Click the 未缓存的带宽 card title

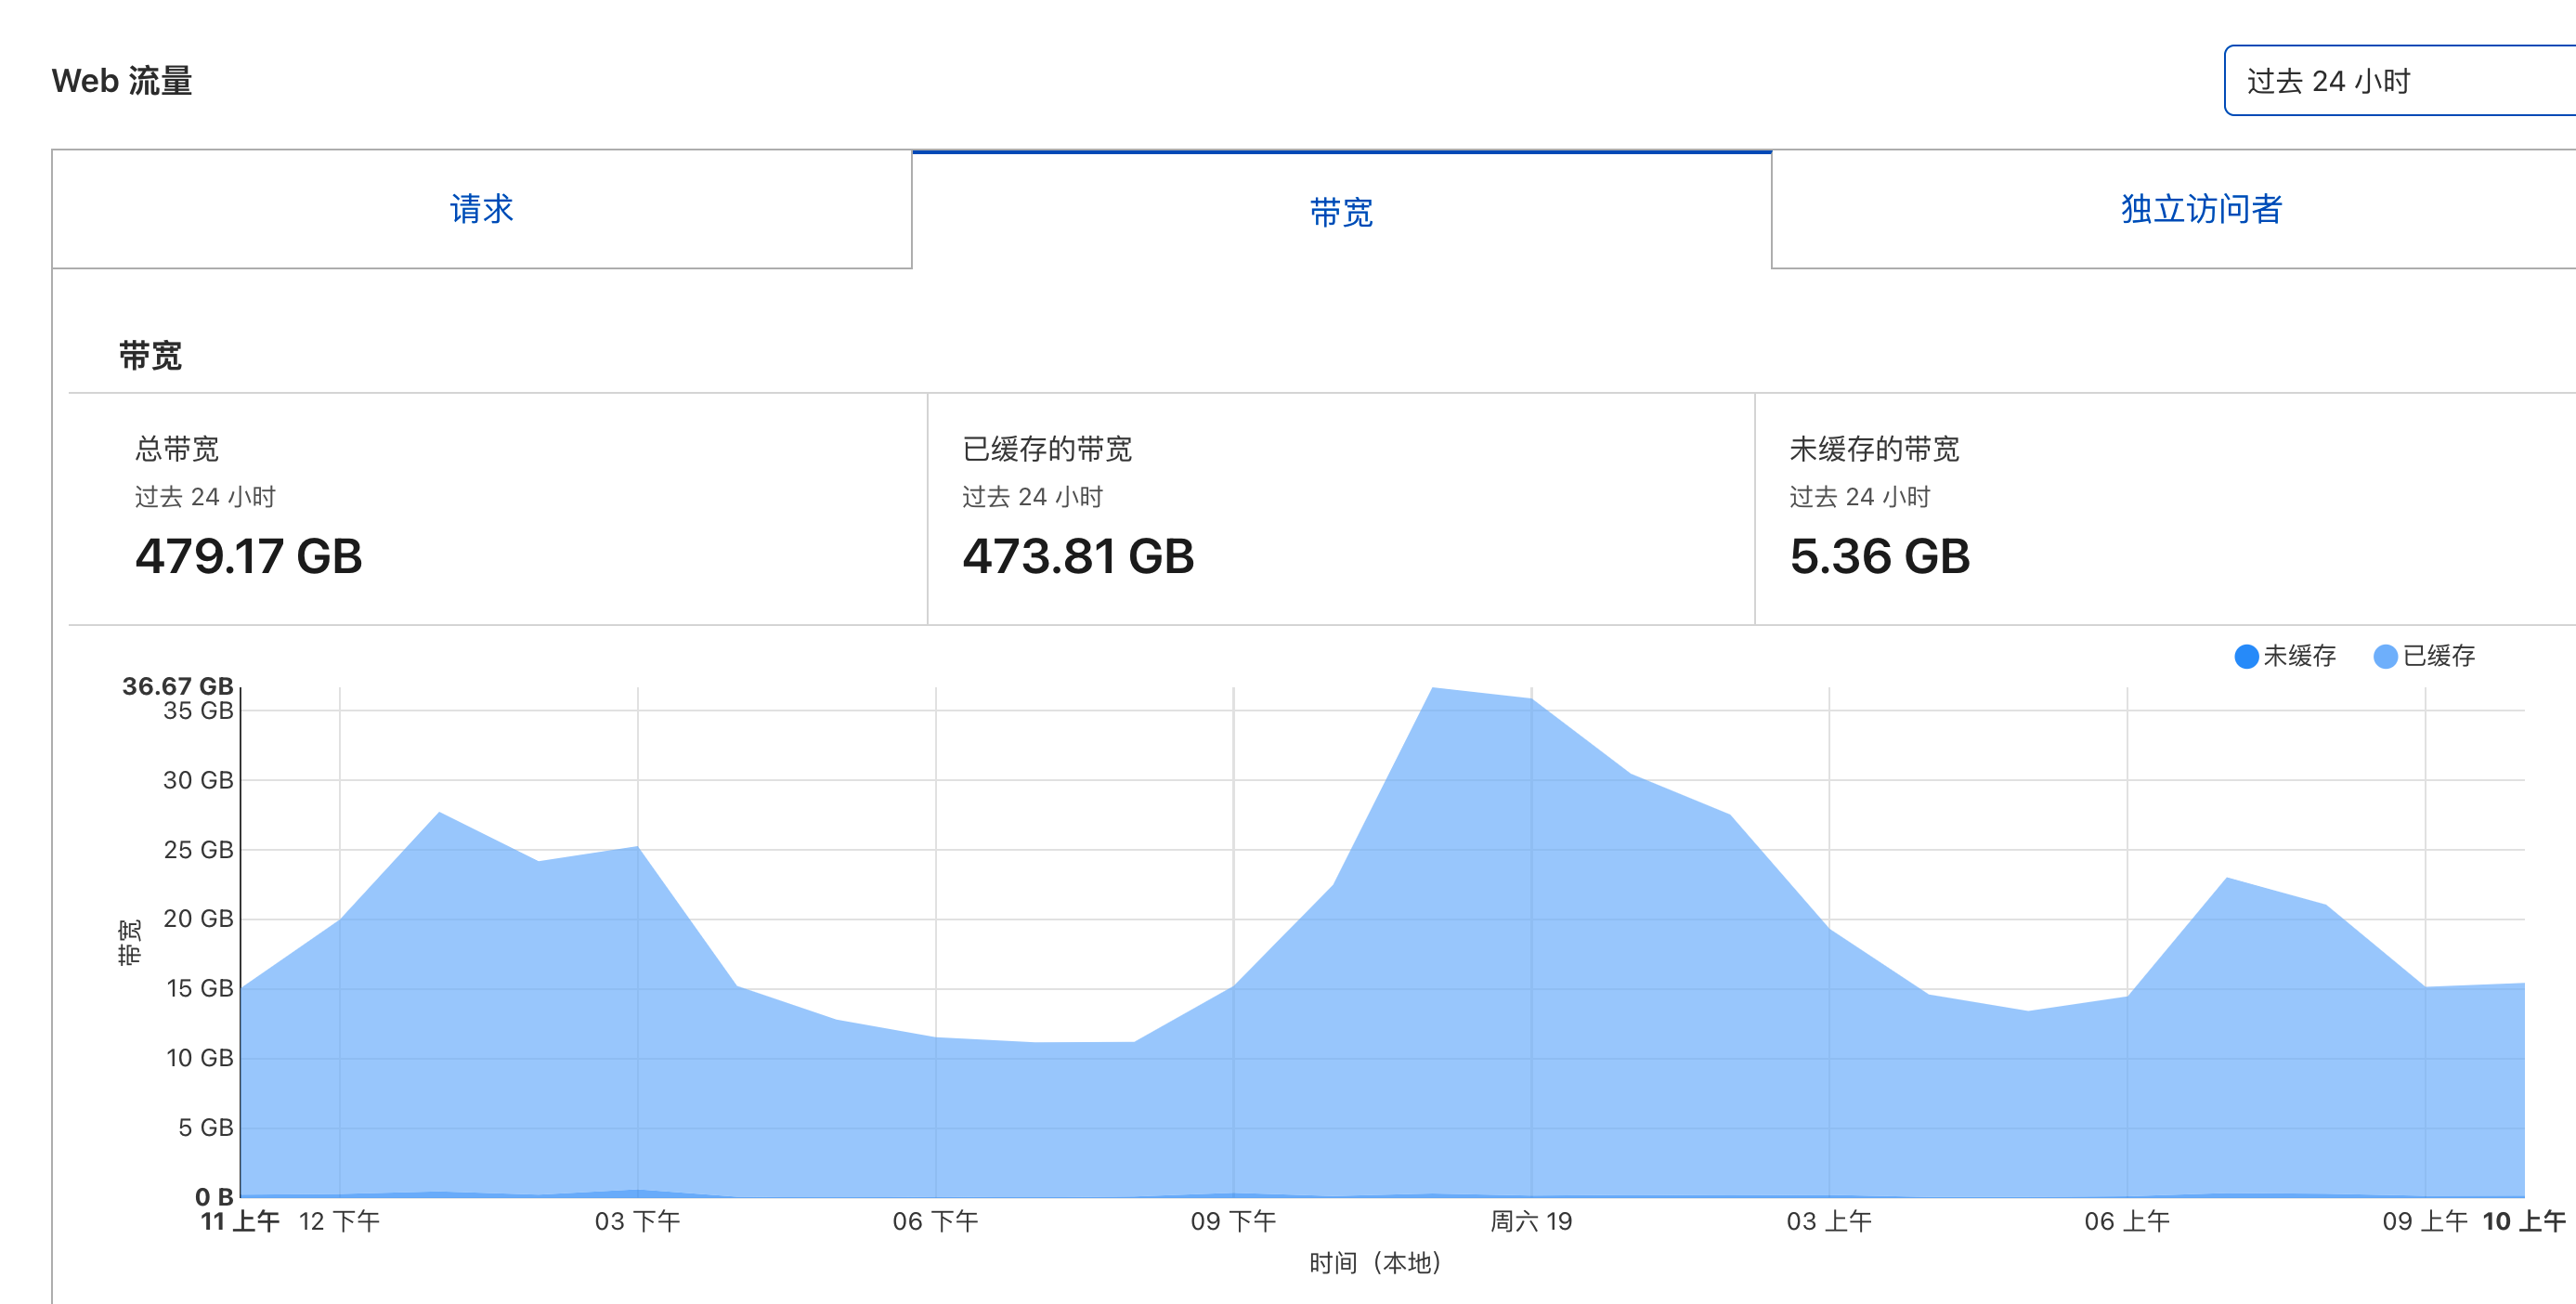pos(1874,449)
